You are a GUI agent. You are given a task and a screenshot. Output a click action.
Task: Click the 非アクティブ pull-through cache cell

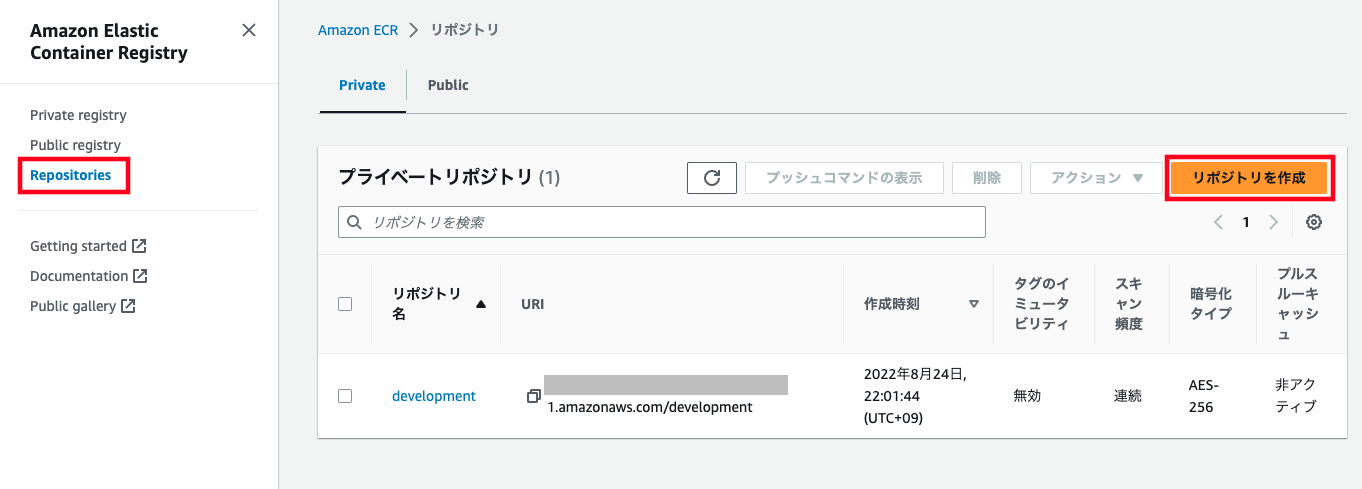point(1296,396)
